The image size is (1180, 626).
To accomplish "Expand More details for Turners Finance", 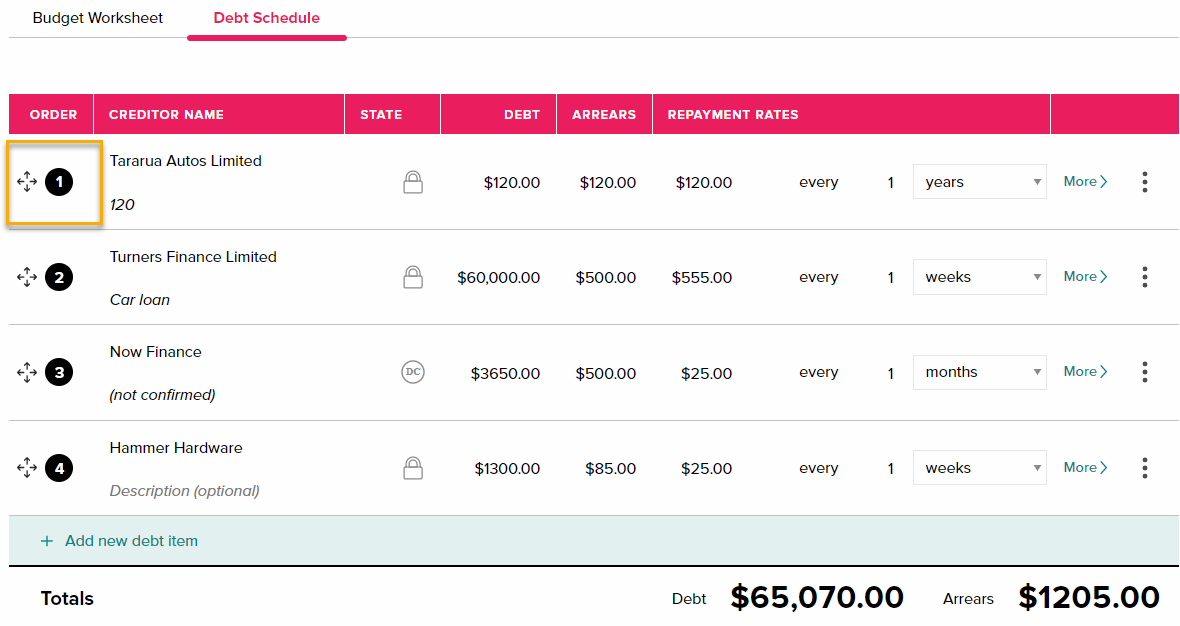I will (1085, 276).
